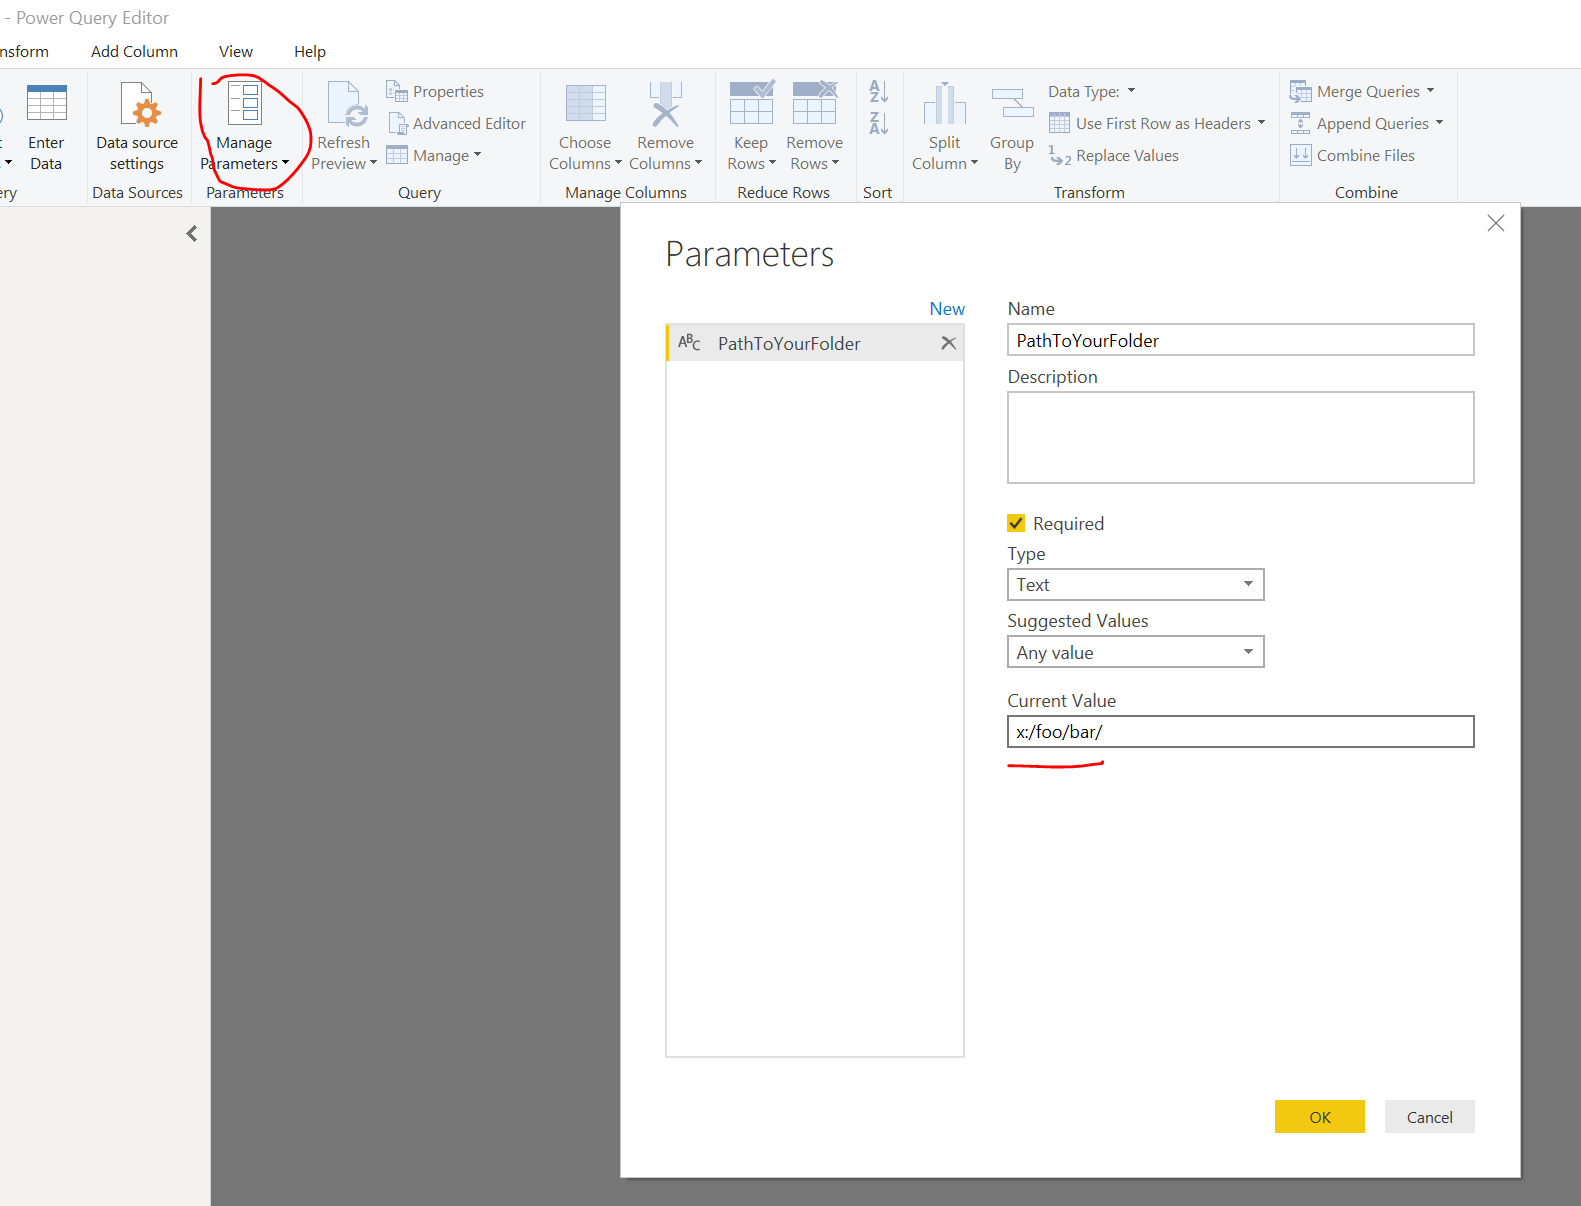Click the Split Column icon
This screenshot has height=1206, width=1581.
[x=944, y=104]
